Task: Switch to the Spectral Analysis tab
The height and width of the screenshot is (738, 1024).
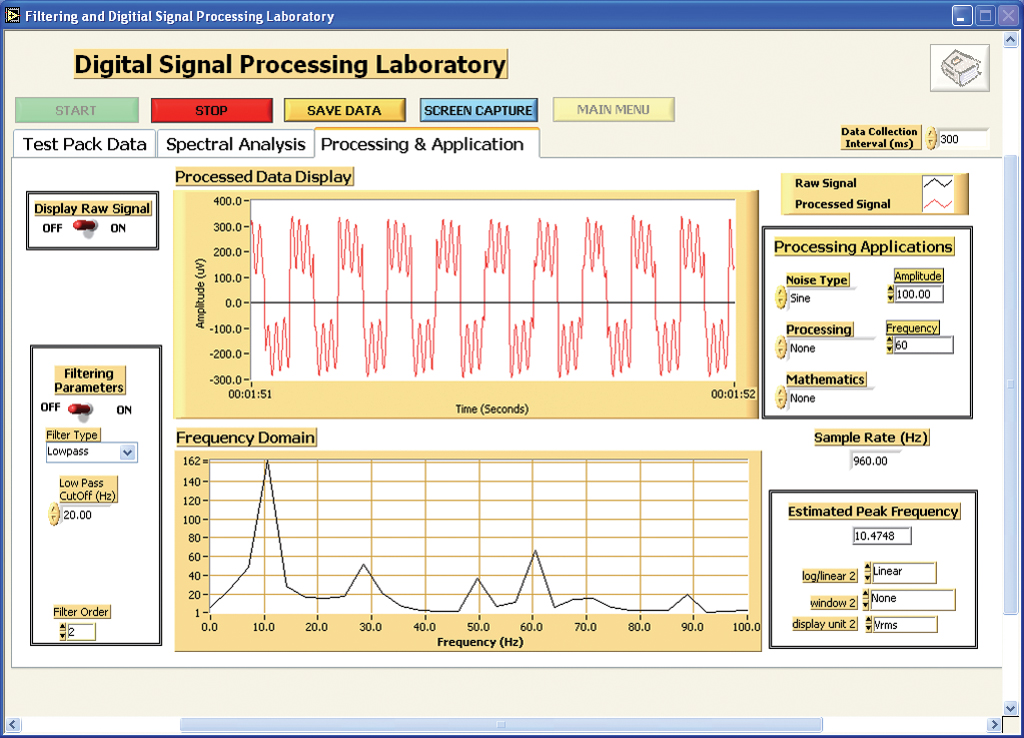Action: pos(235,144)
